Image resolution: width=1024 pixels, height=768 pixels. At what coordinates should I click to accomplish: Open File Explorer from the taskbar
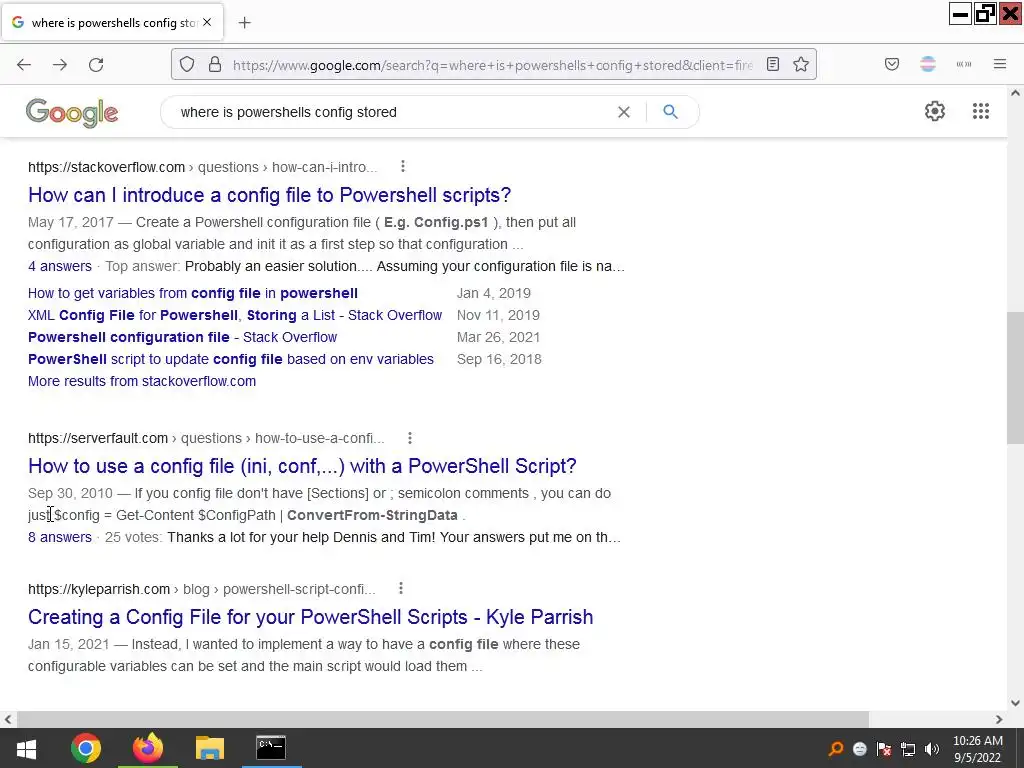click(210, 748)
